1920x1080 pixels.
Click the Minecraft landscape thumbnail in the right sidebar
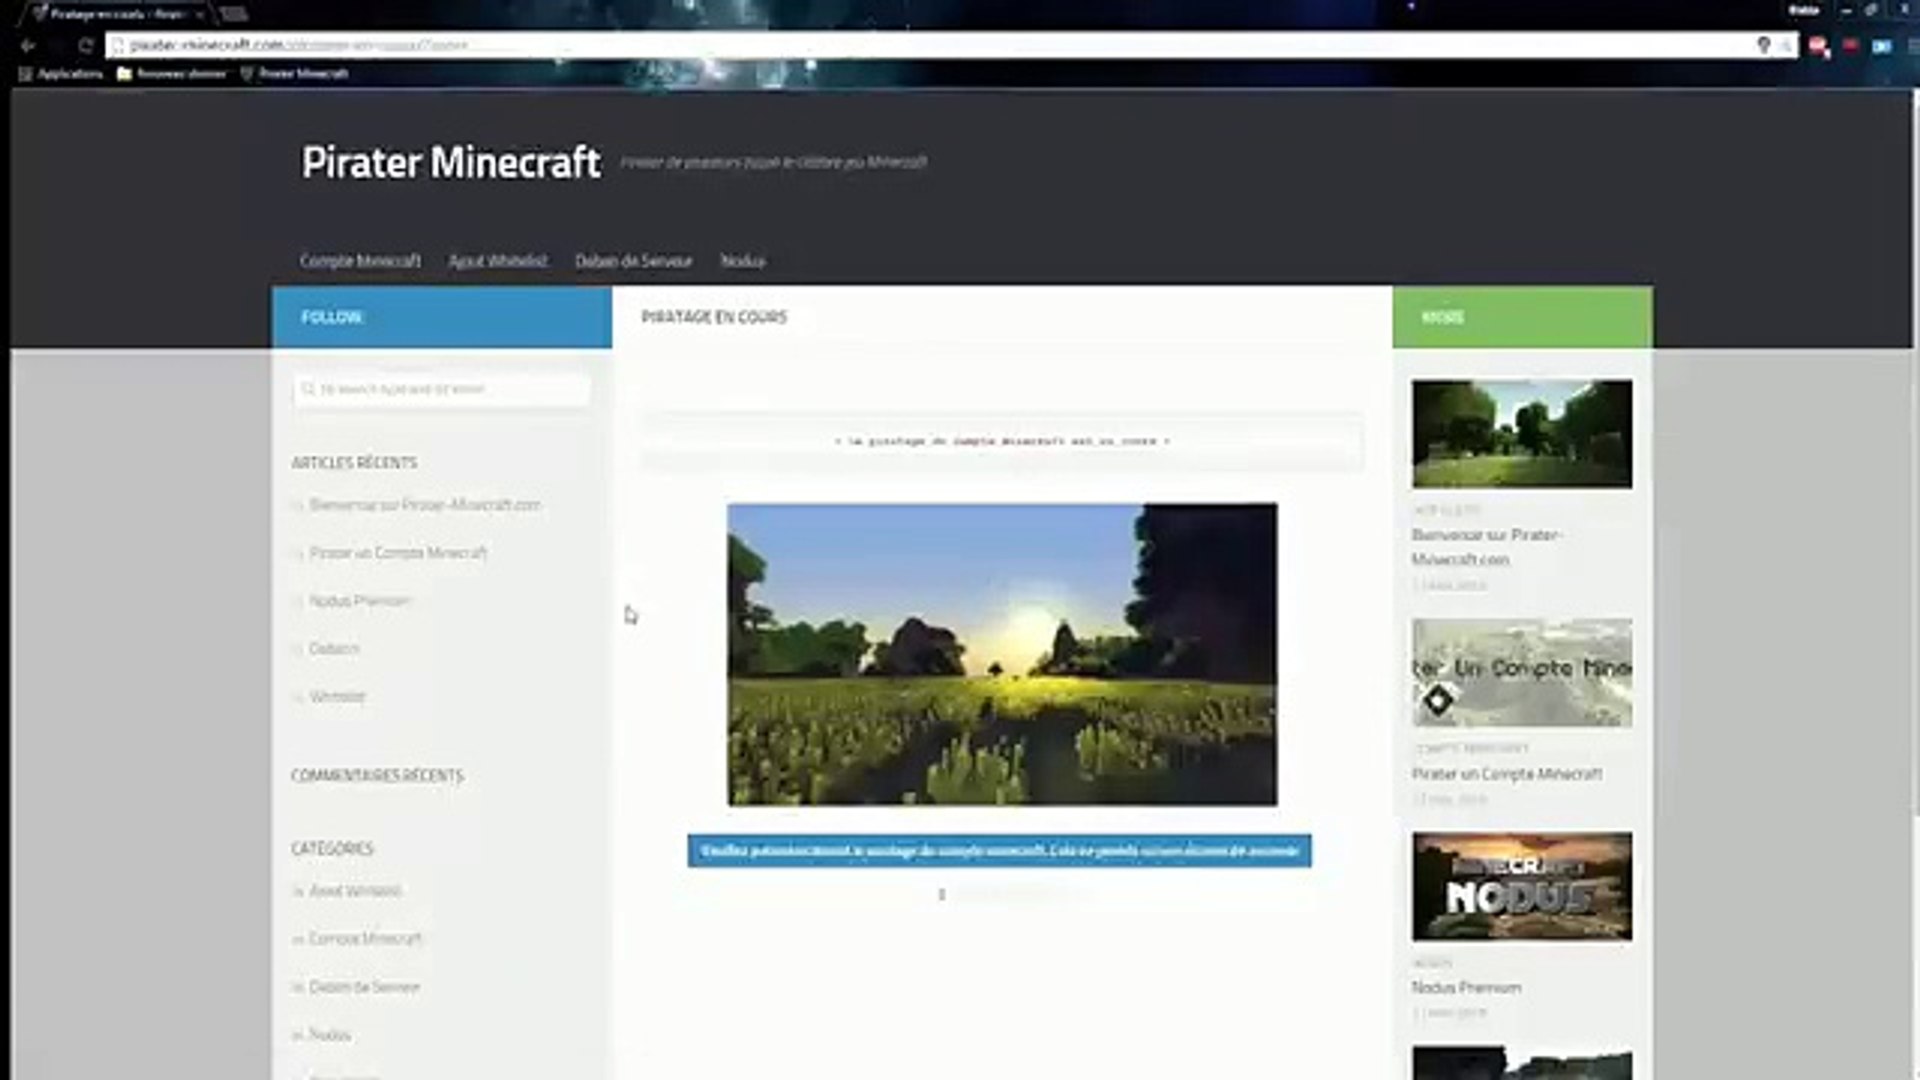pos(1521,433)
